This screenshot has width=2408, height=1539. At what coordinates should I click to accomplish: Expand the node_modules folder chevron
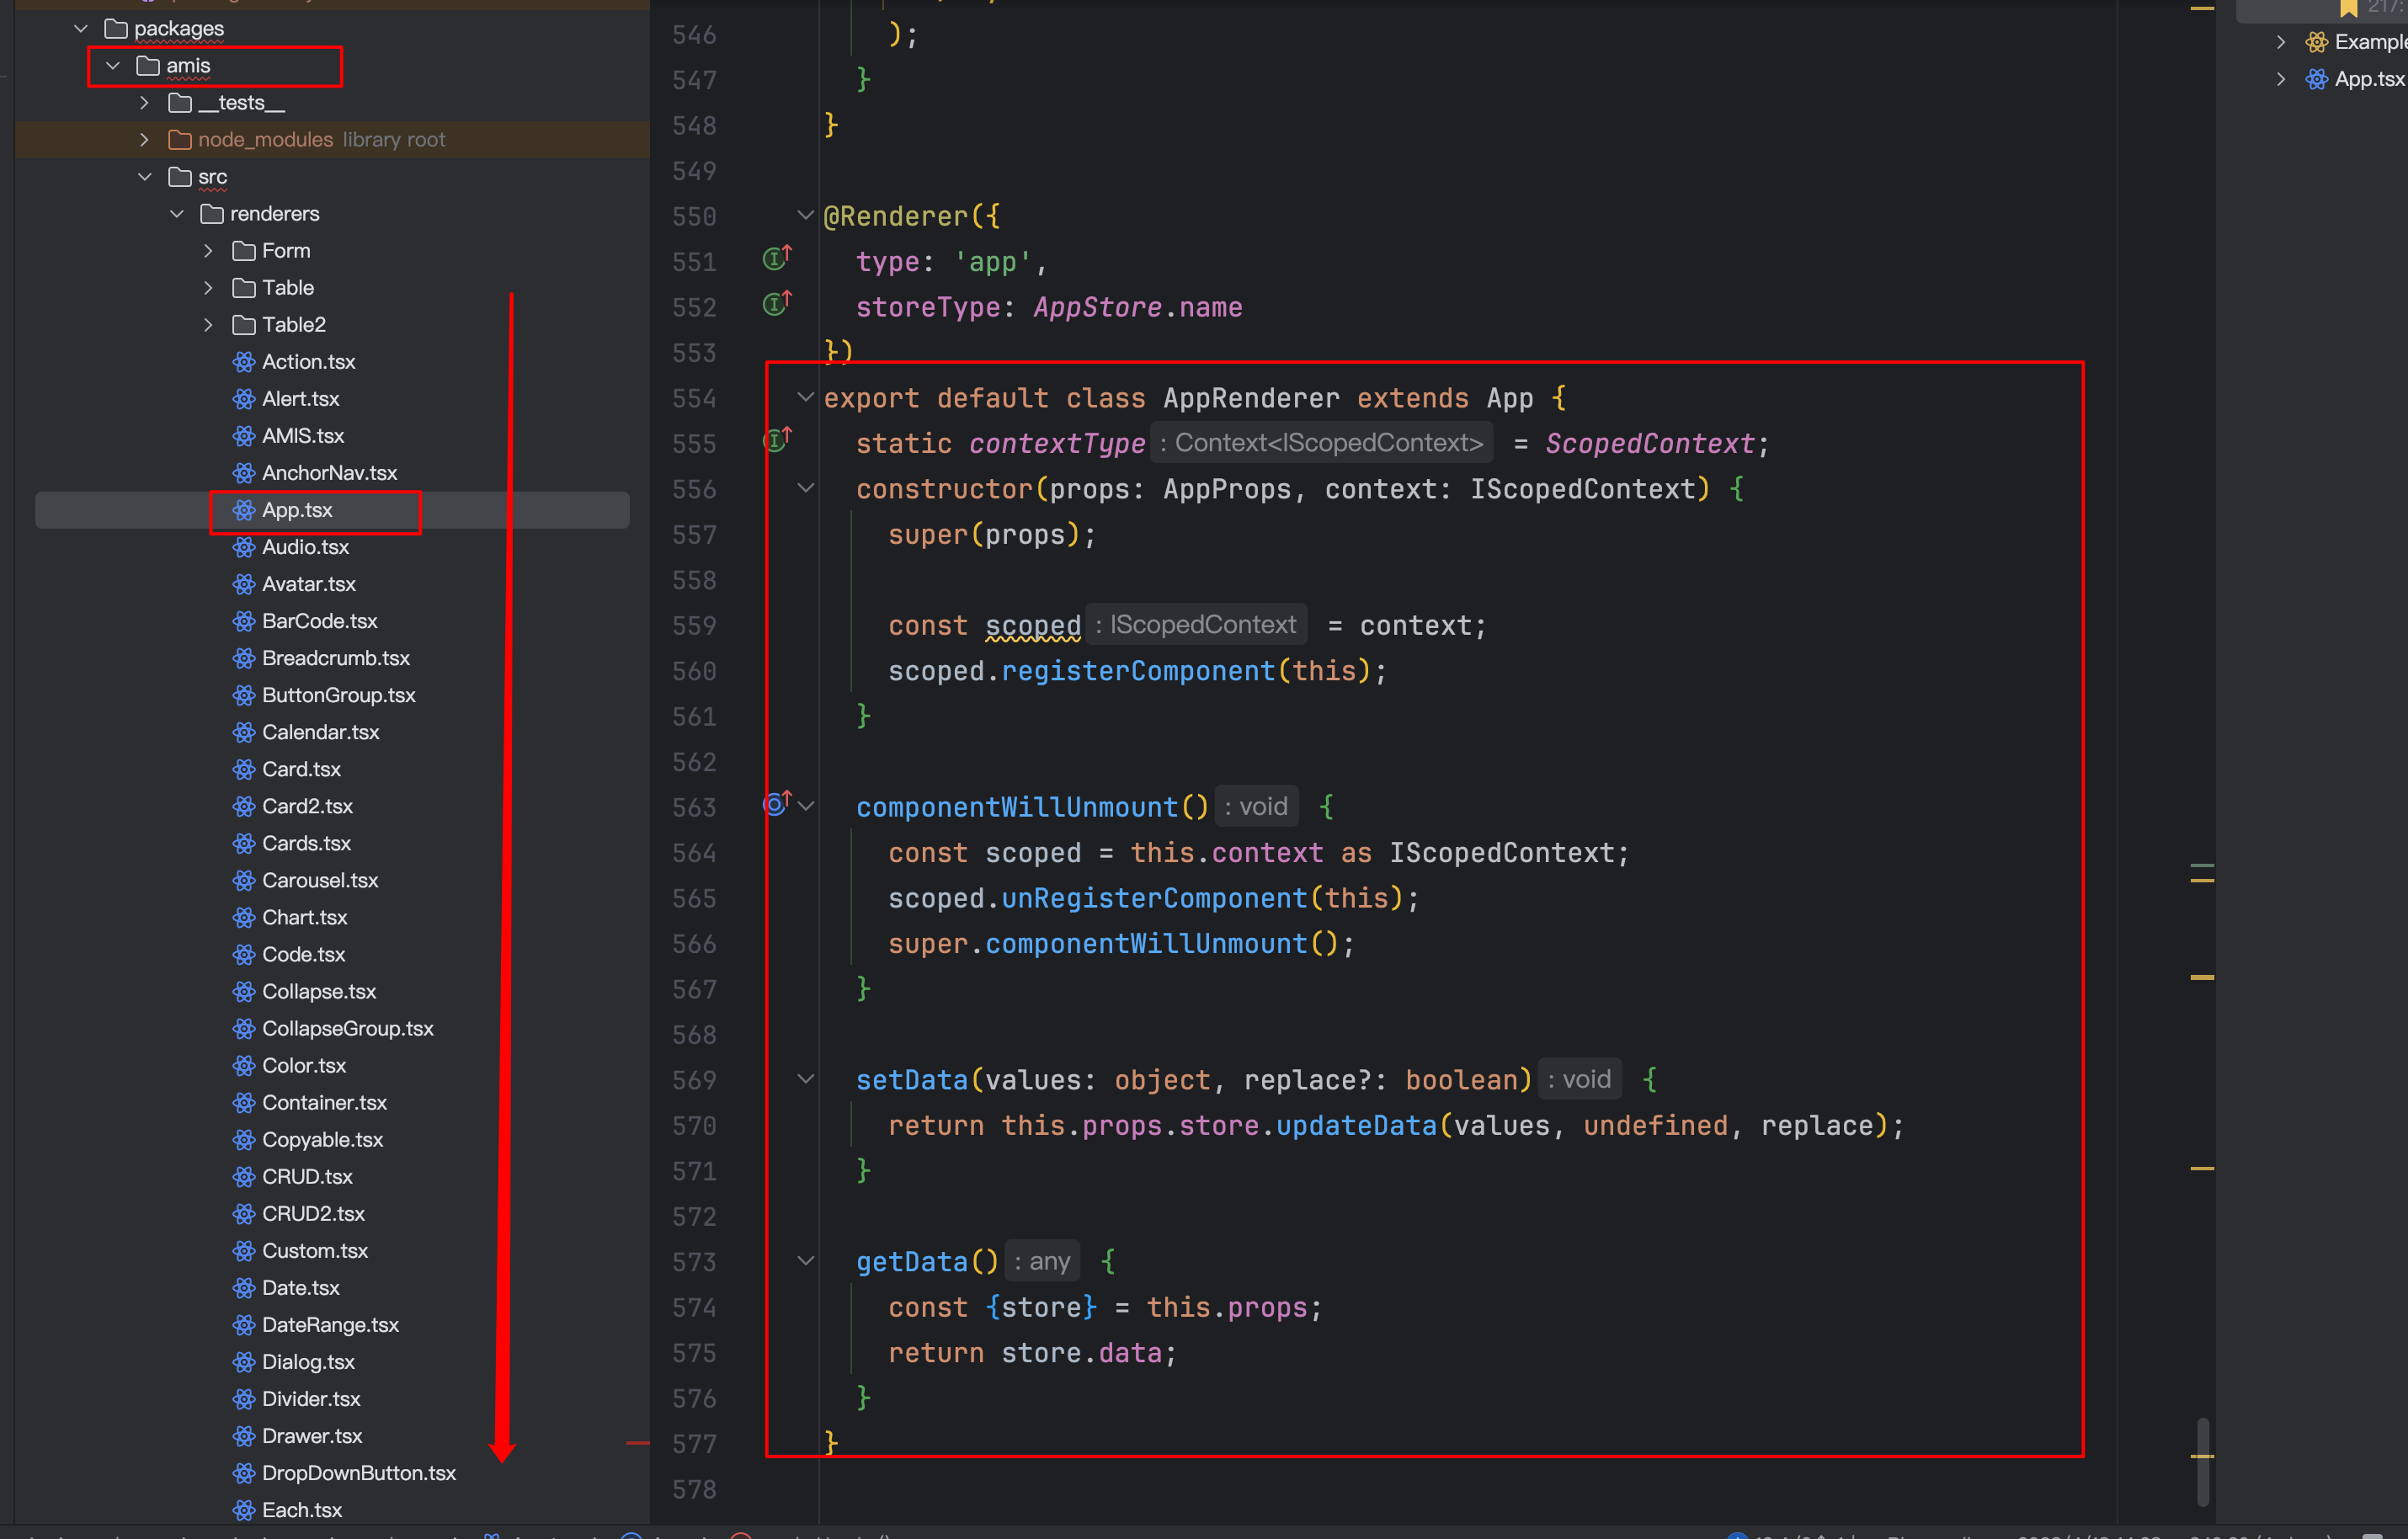145,140
